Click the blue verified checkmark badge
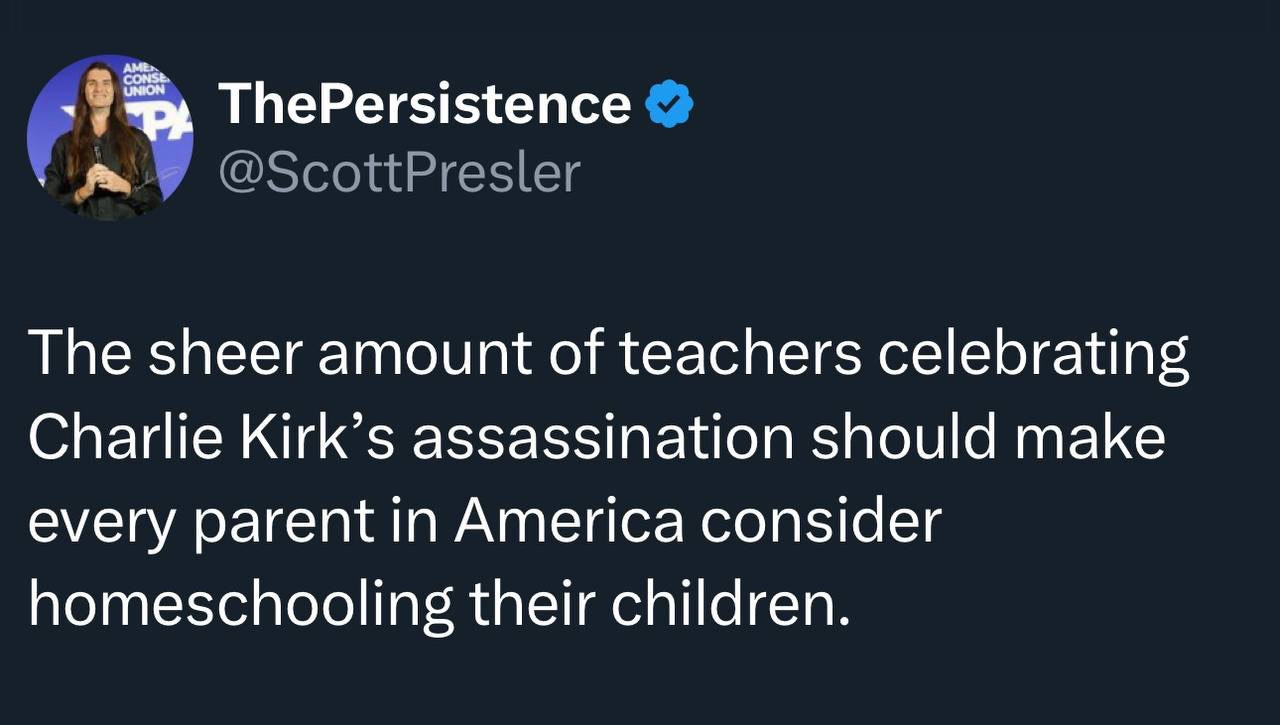Image resolution: width=1280 pixels, height=725 pixels. coord(670,106)
